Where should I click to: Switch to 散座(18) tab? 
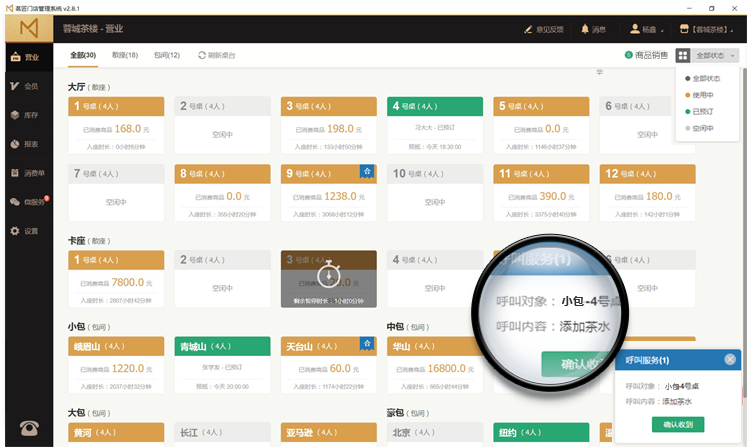pos(125,55)
